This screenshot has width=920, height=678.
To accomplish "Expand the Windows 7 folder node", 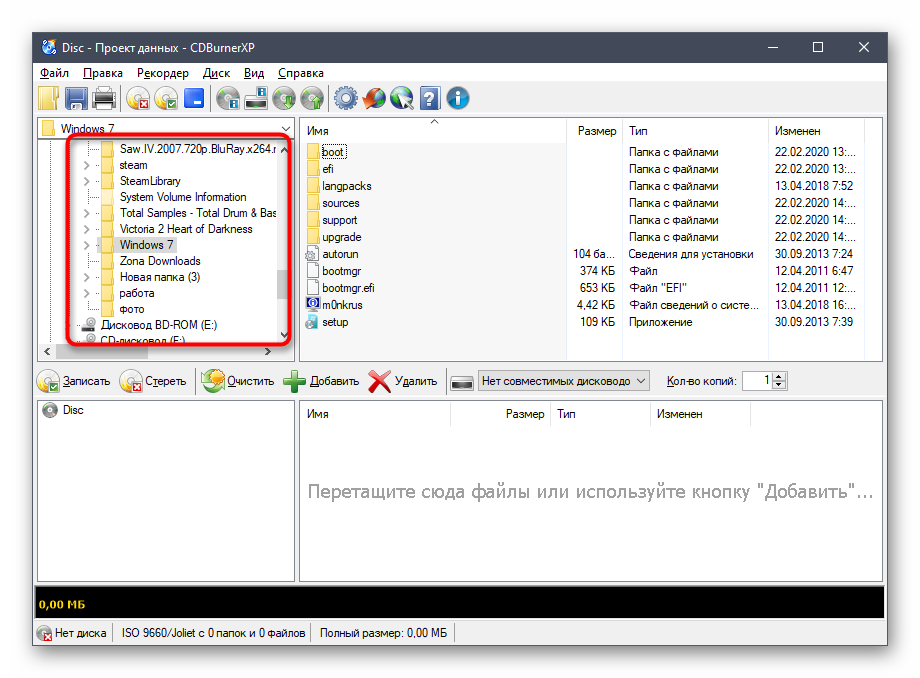I will 87,245.
